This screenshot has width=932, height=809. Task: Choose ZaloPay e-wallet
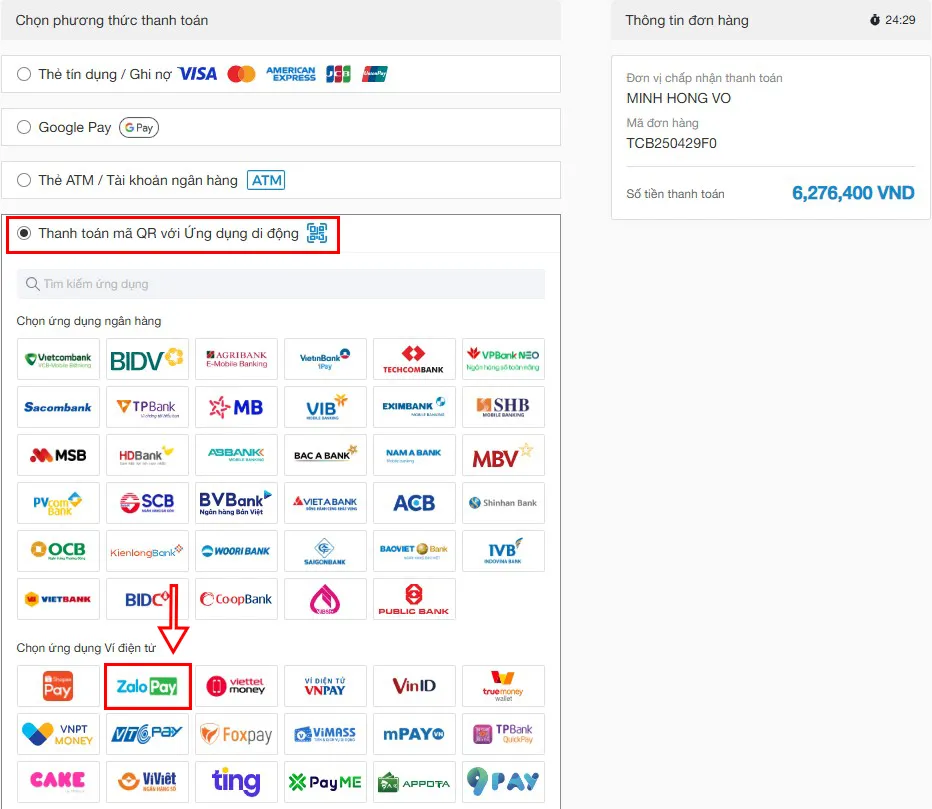[147, 686]
